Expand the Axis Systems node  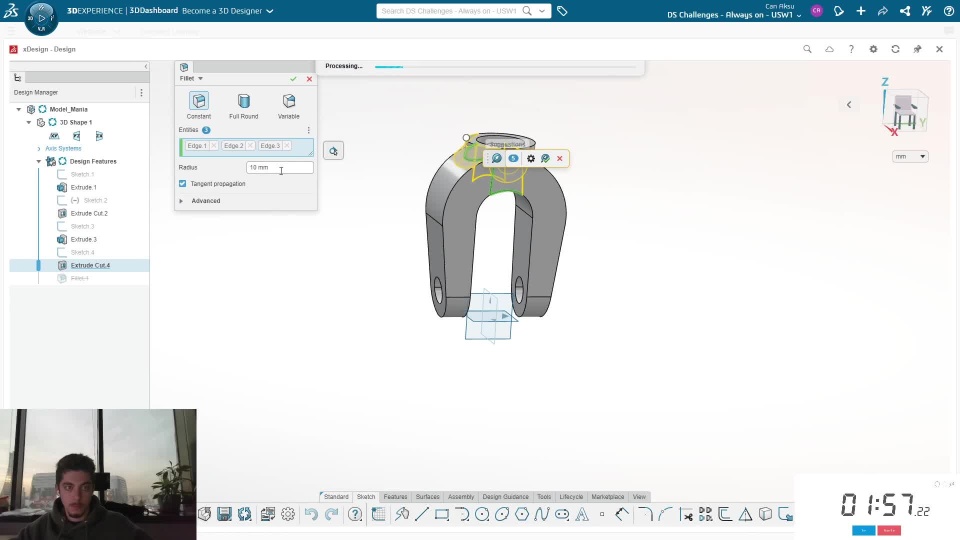pos(39,149)
